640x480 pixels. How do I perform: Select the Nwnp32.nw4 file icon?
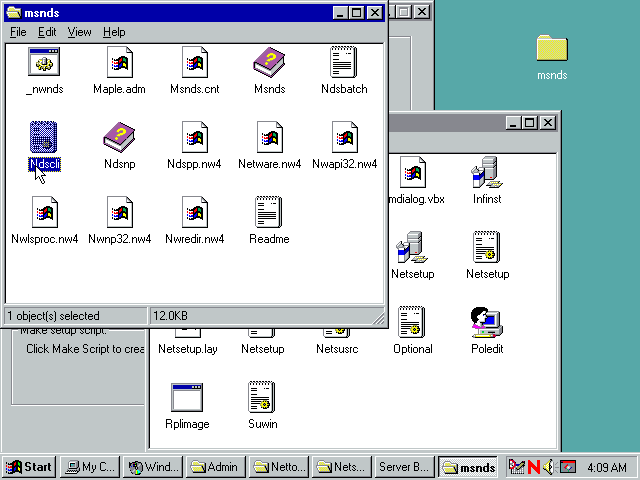[120, 212]
